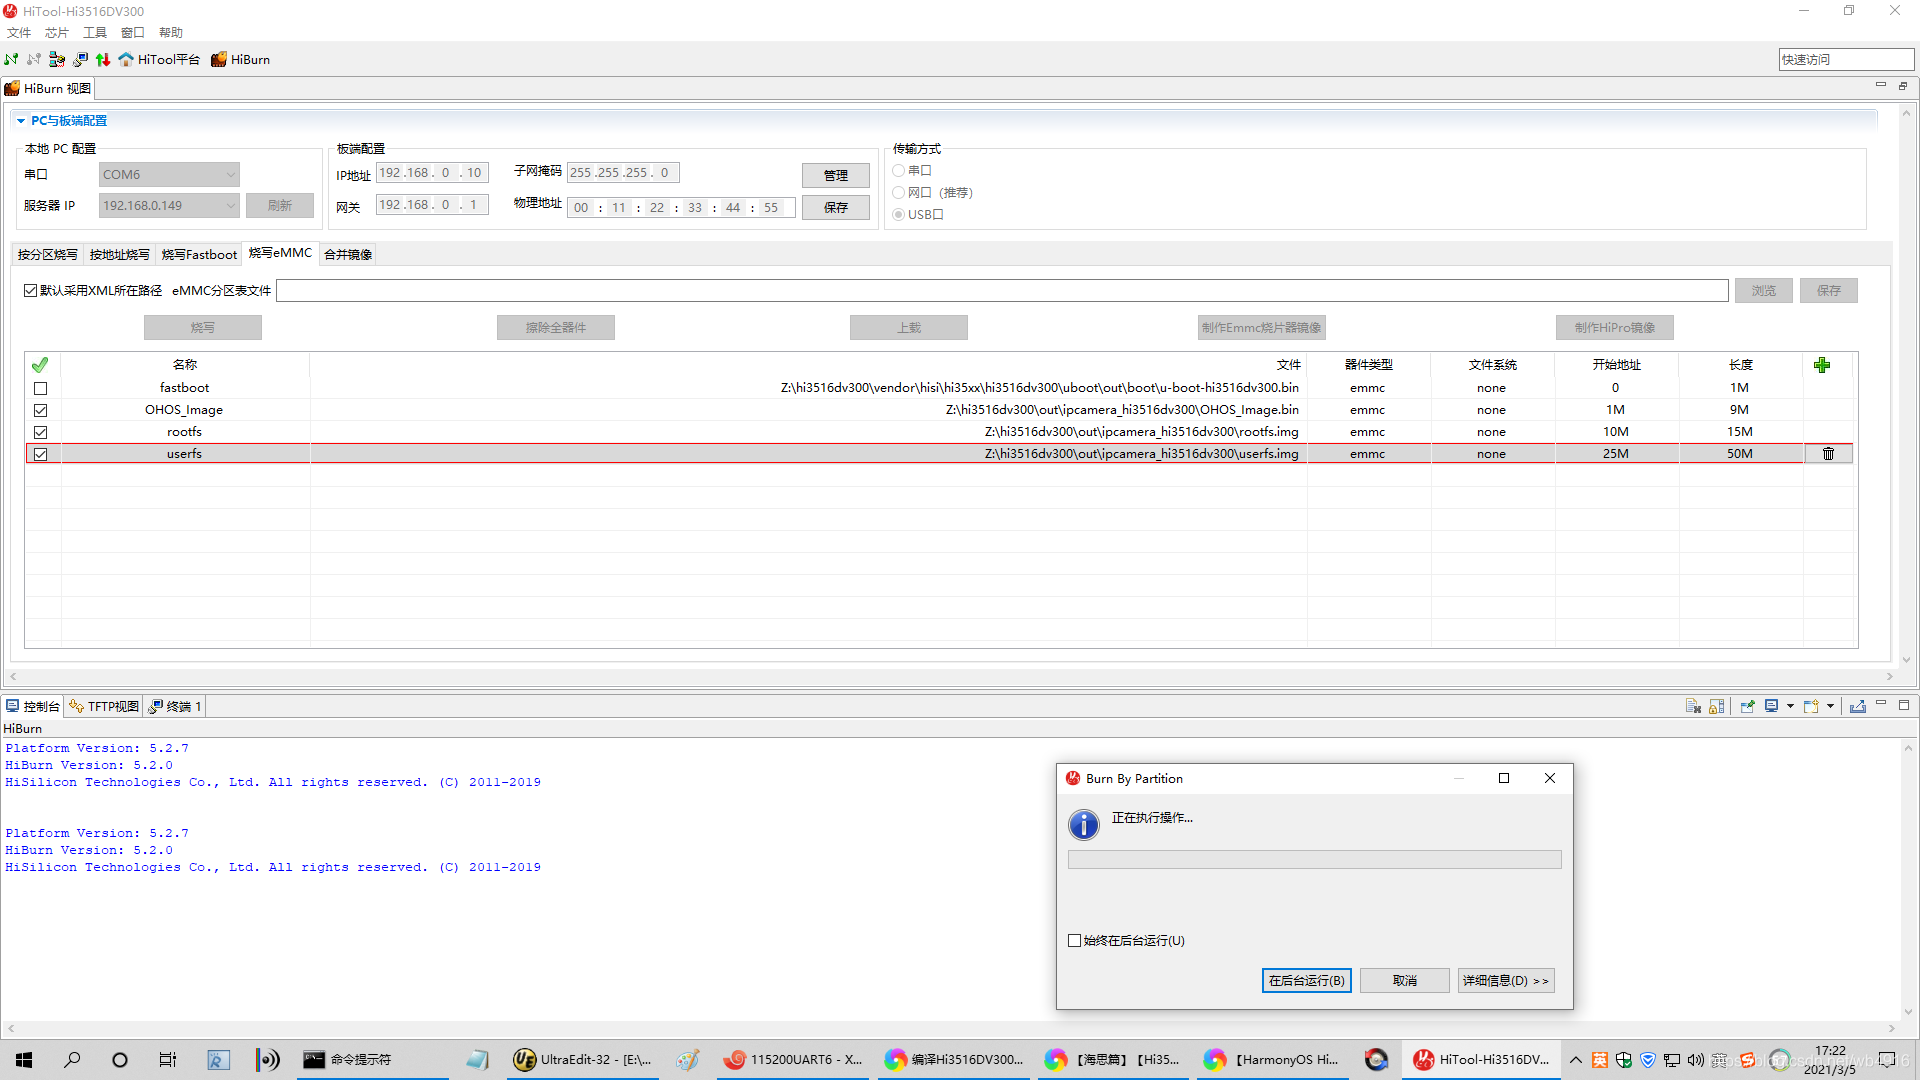1920x1080 pixels.
Task: Switch to the 烧写Fastboot tab
Action: pyautogui.click(x=199, y=255)
